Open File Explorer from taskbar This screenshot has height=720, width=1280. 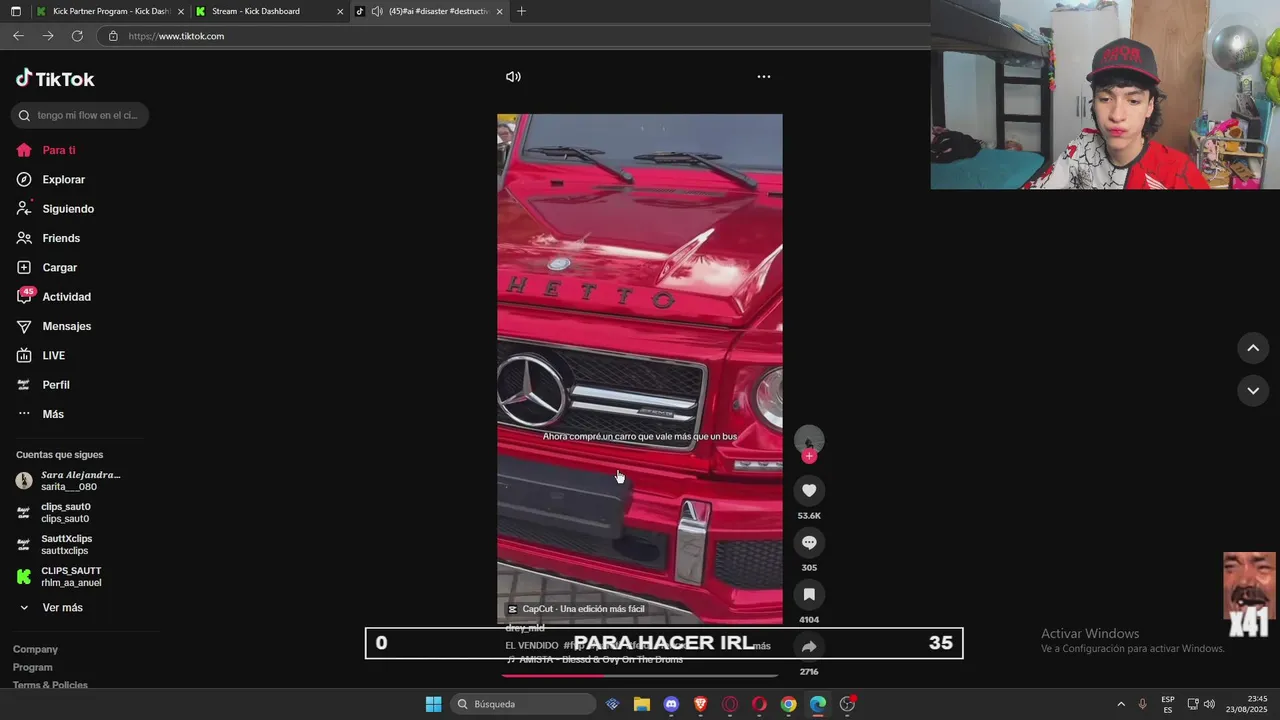(x=642, y=704)
